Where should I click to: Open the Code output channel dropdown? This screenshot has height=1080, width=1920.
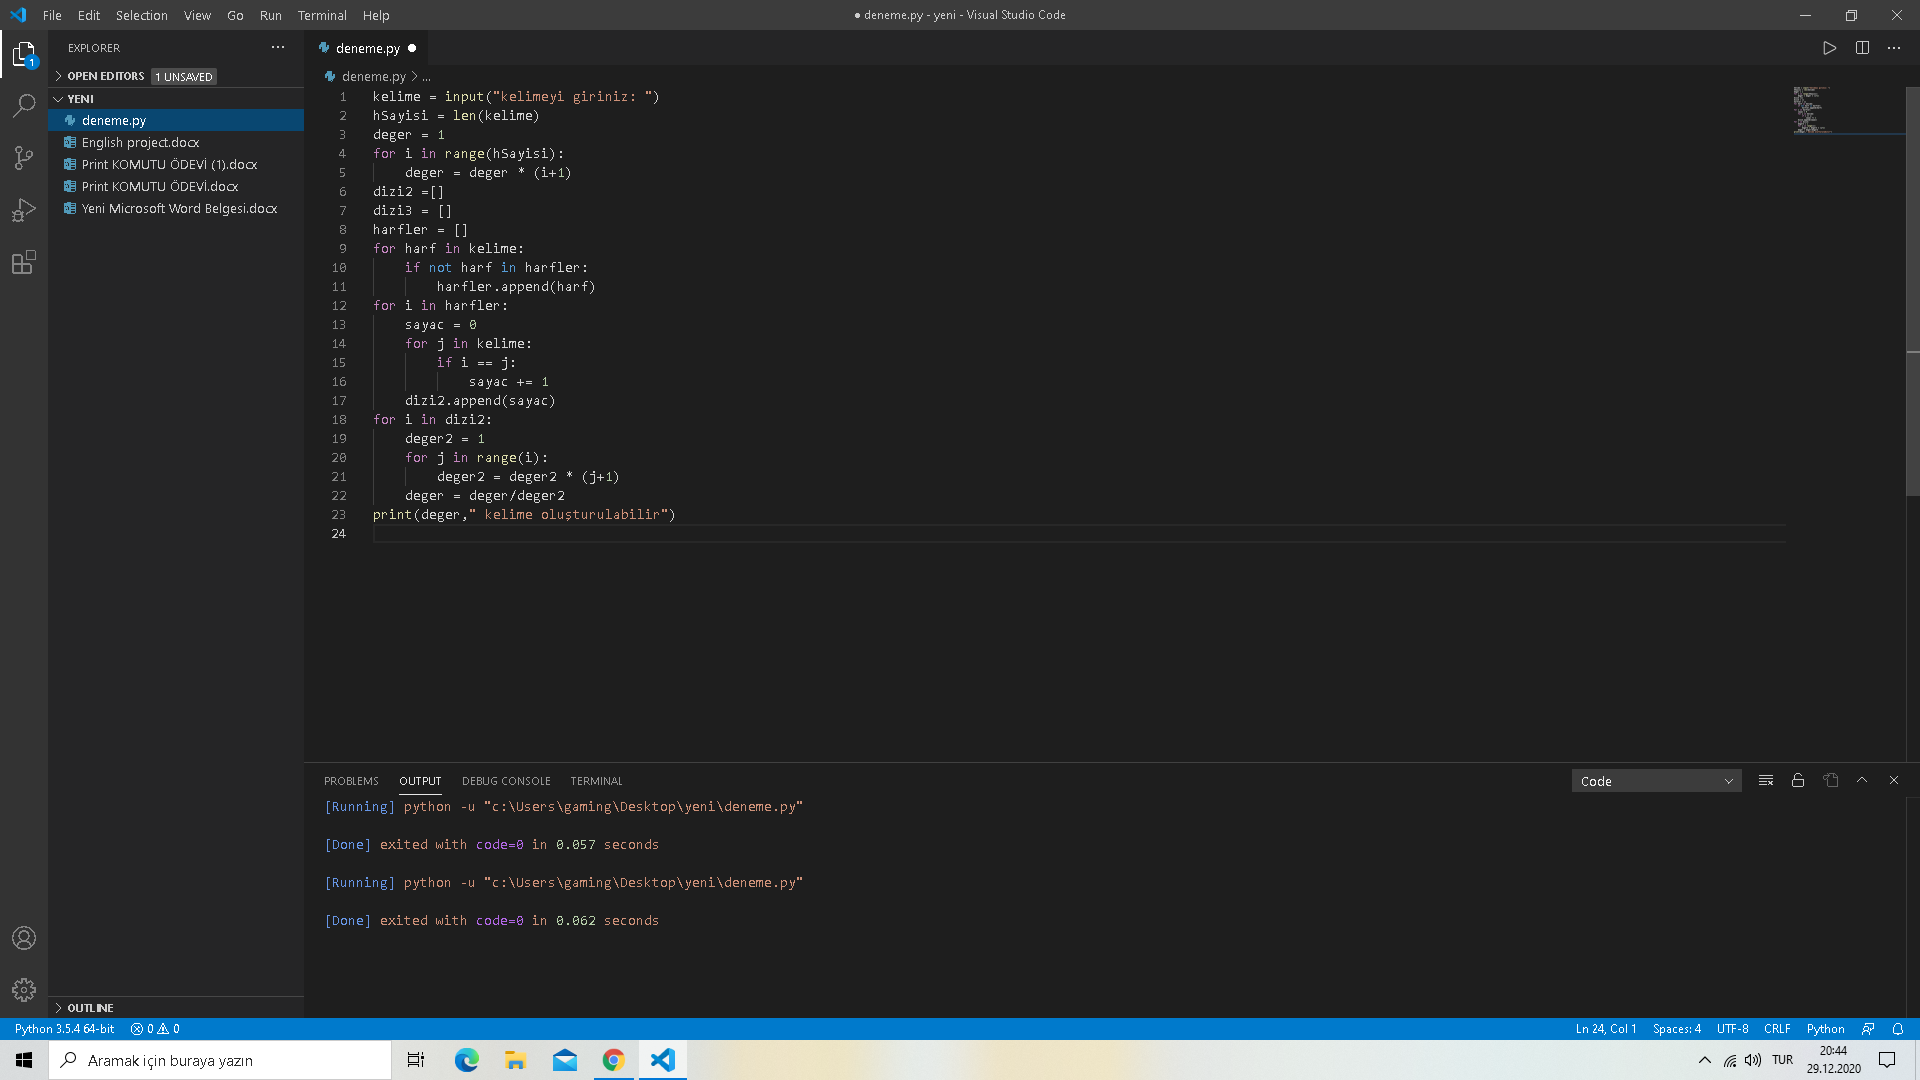[x=1656, y=781]
